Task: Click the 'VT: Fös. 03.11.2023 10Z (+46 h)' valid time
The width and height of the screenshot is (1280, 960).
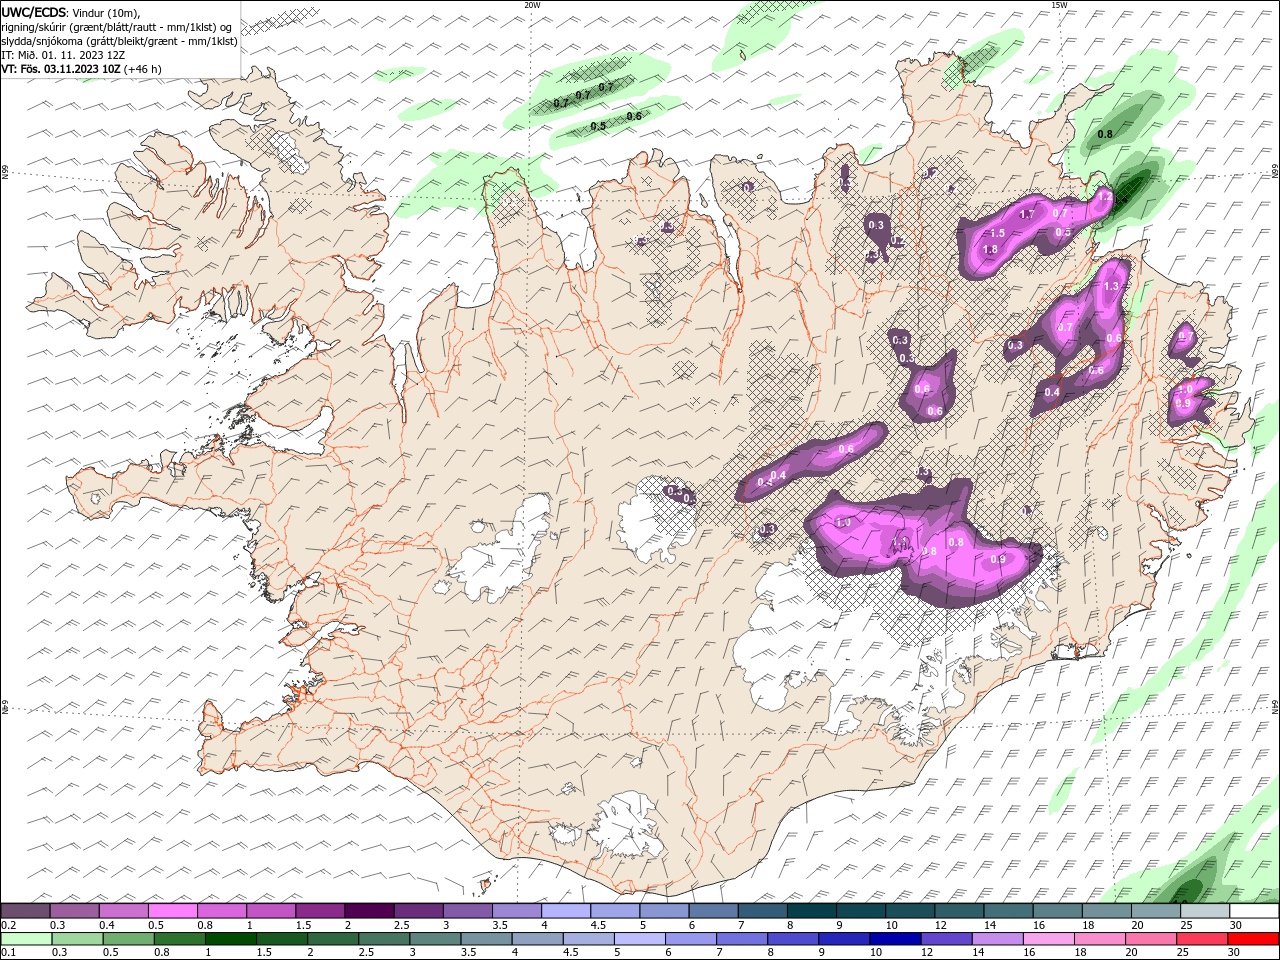Action: point(81,69)
